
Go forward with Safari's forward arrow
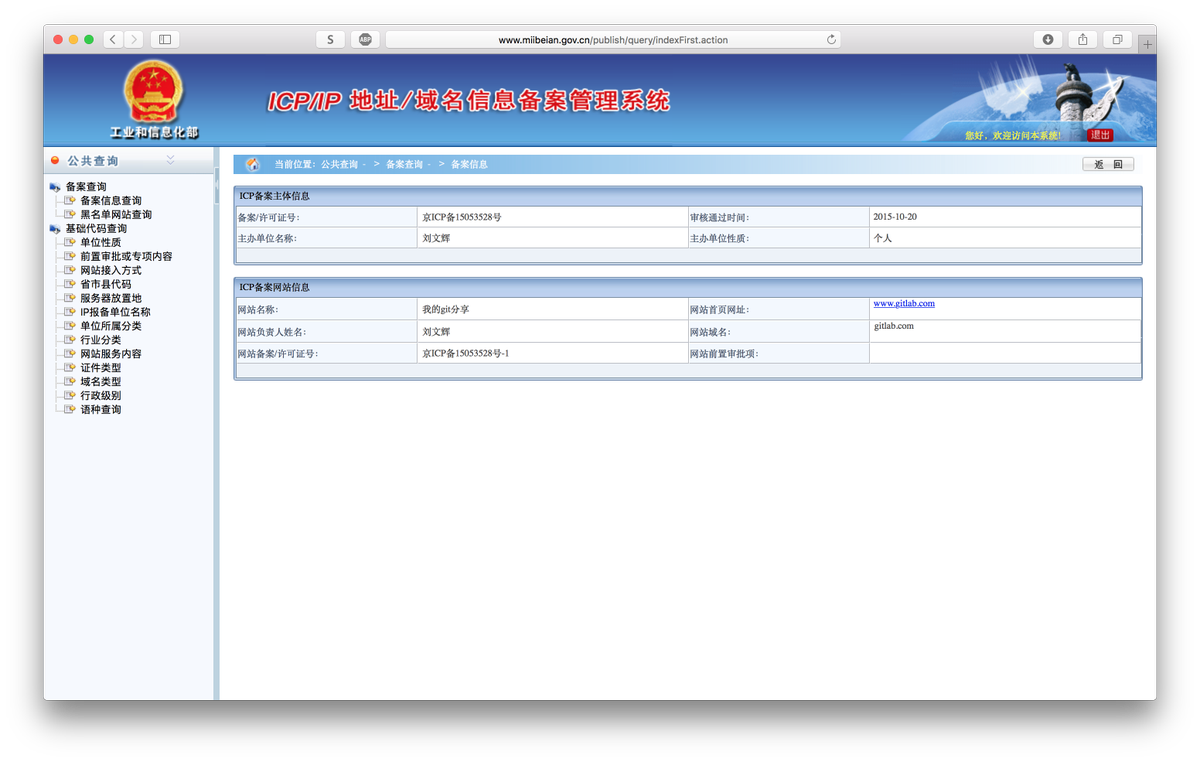click(134, 40)
